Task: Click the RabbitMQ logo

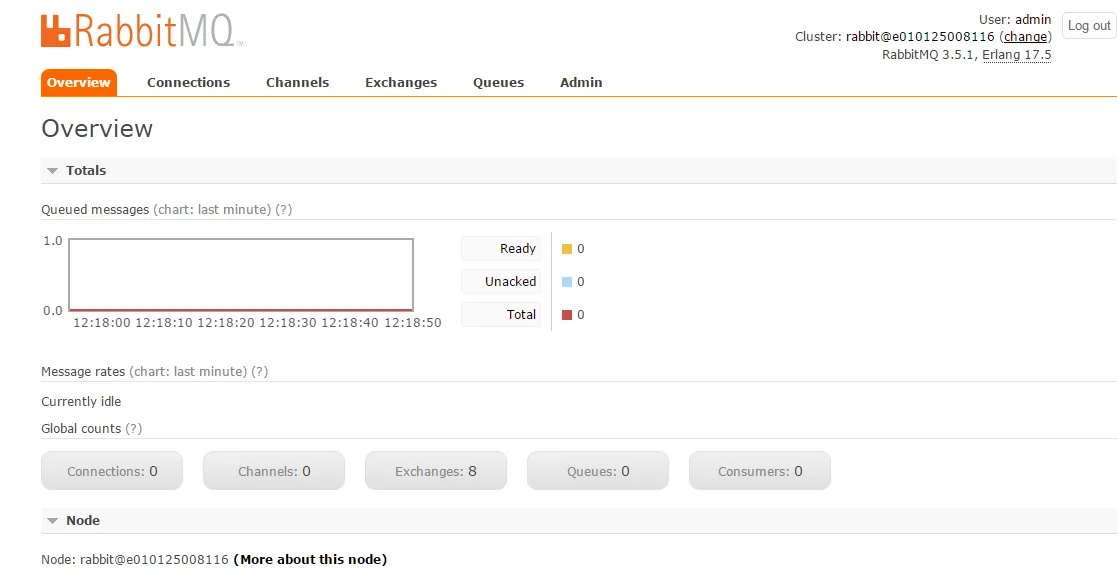Action: pyautogui.click(x=142, y=31)
